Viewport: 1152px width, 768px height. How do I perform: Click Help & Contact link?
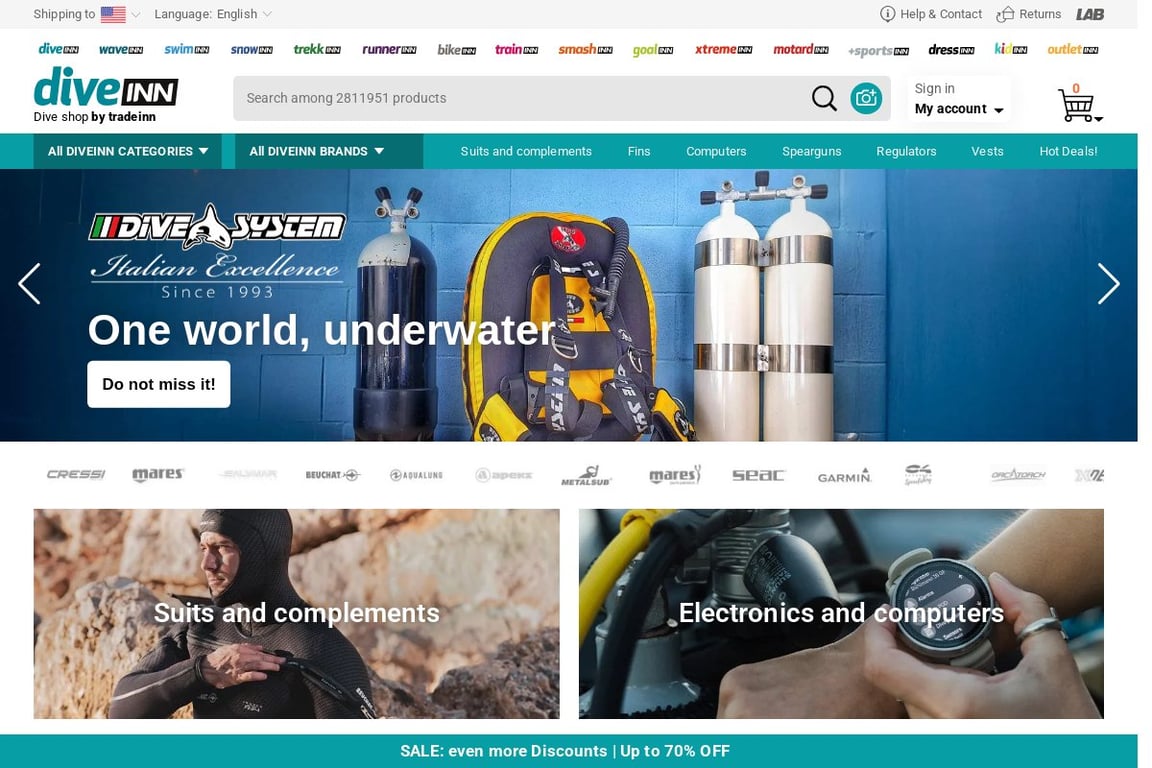(x=940, y=14)
